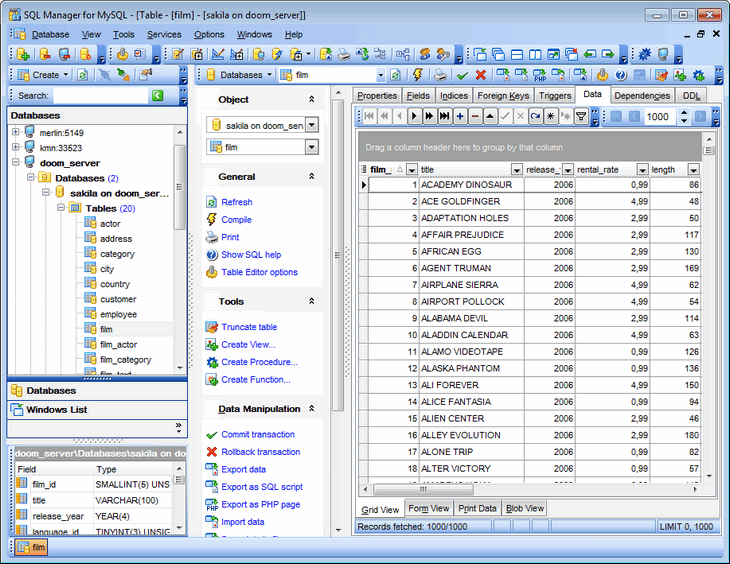
Task: Click the green search go button
Action: pyautogui.click(x=157, y=96)
